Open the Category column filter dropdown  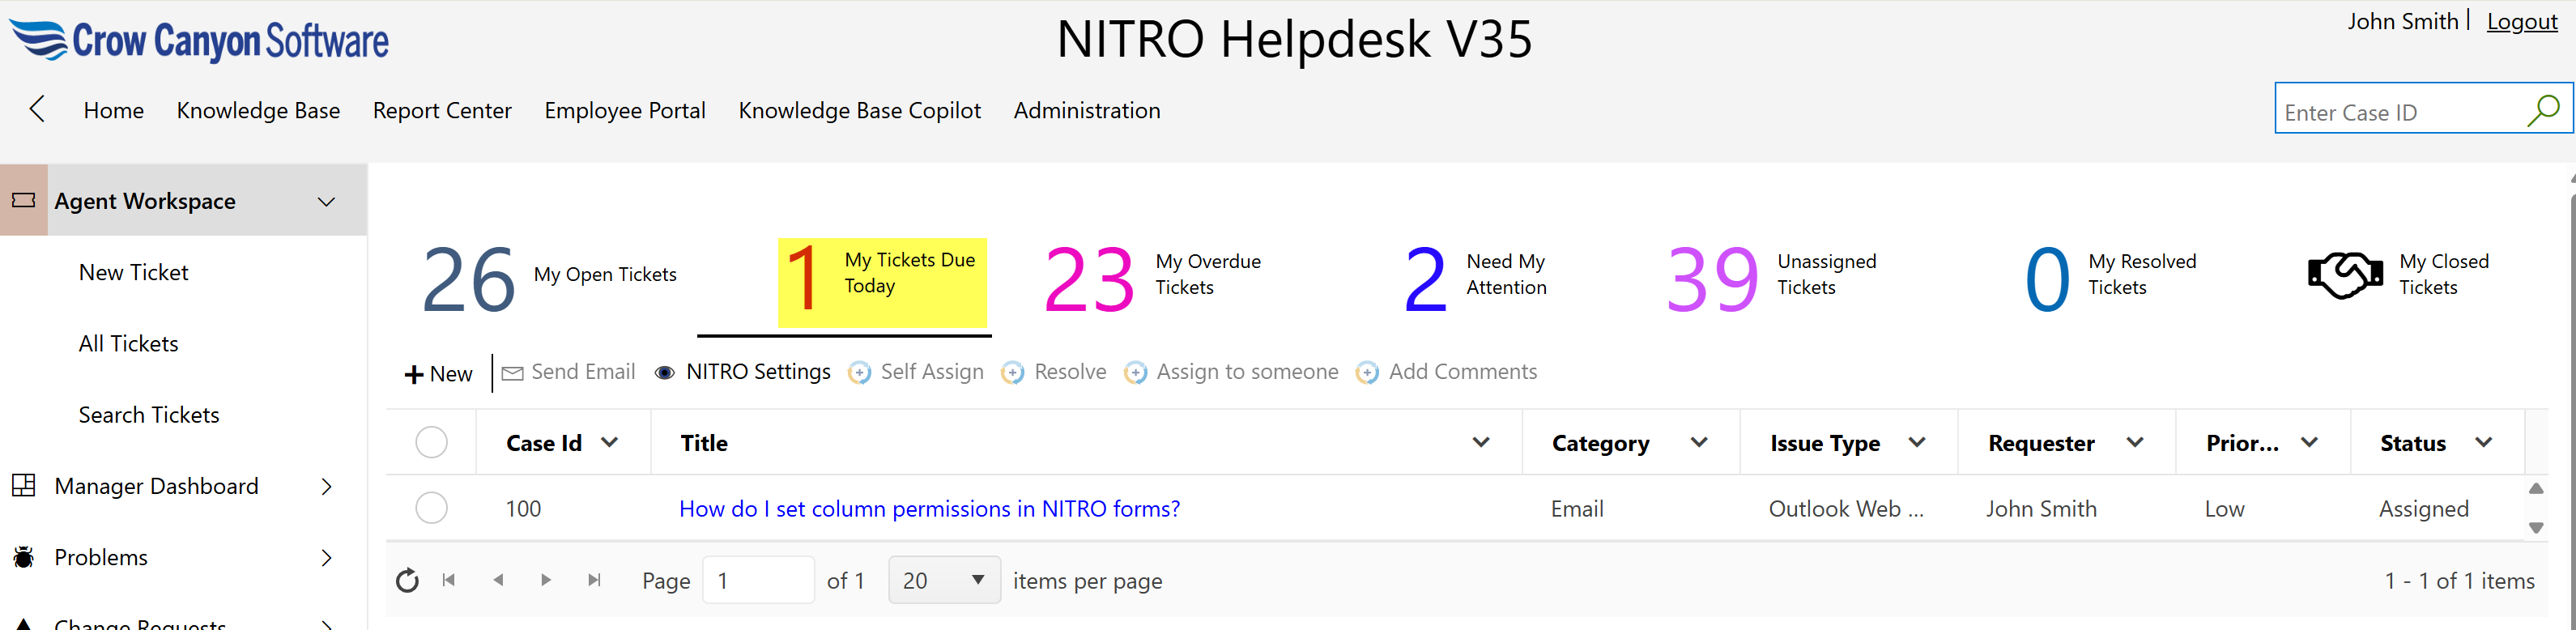point(1698,442)
